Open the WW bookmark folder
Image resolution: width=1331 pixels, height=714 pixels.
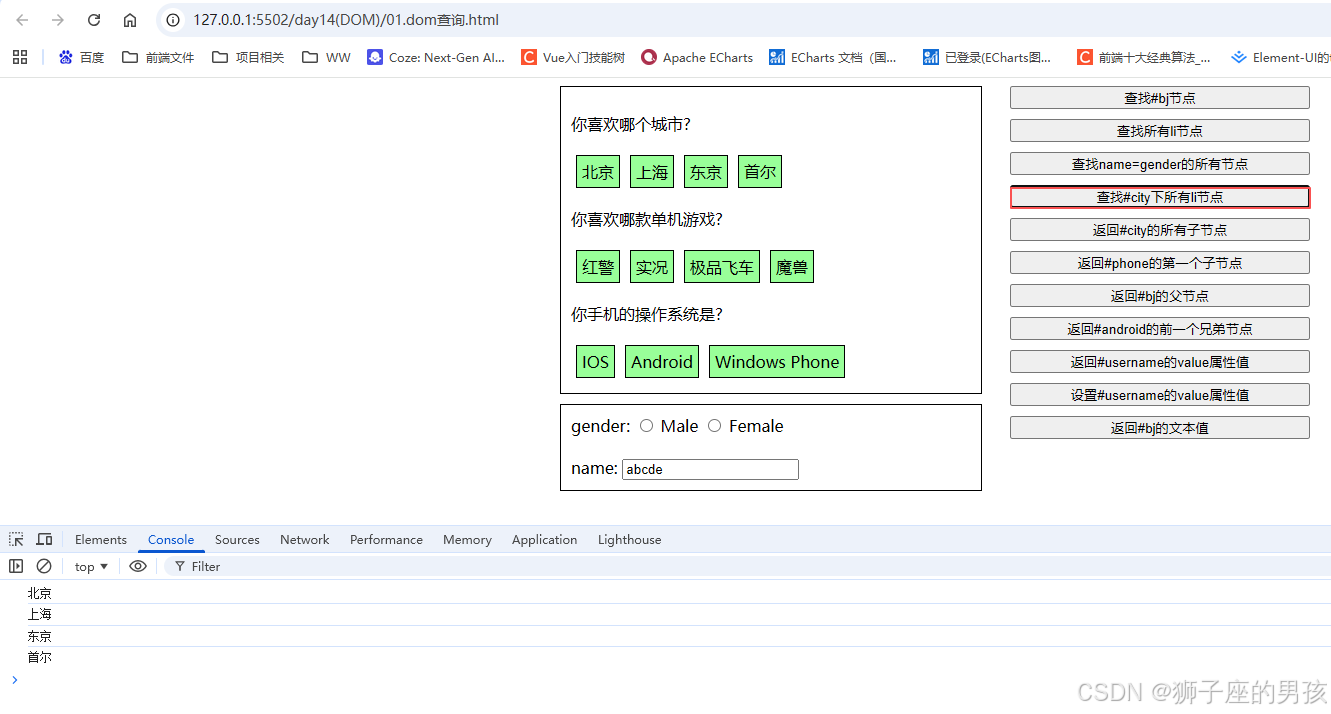(326, 57)
